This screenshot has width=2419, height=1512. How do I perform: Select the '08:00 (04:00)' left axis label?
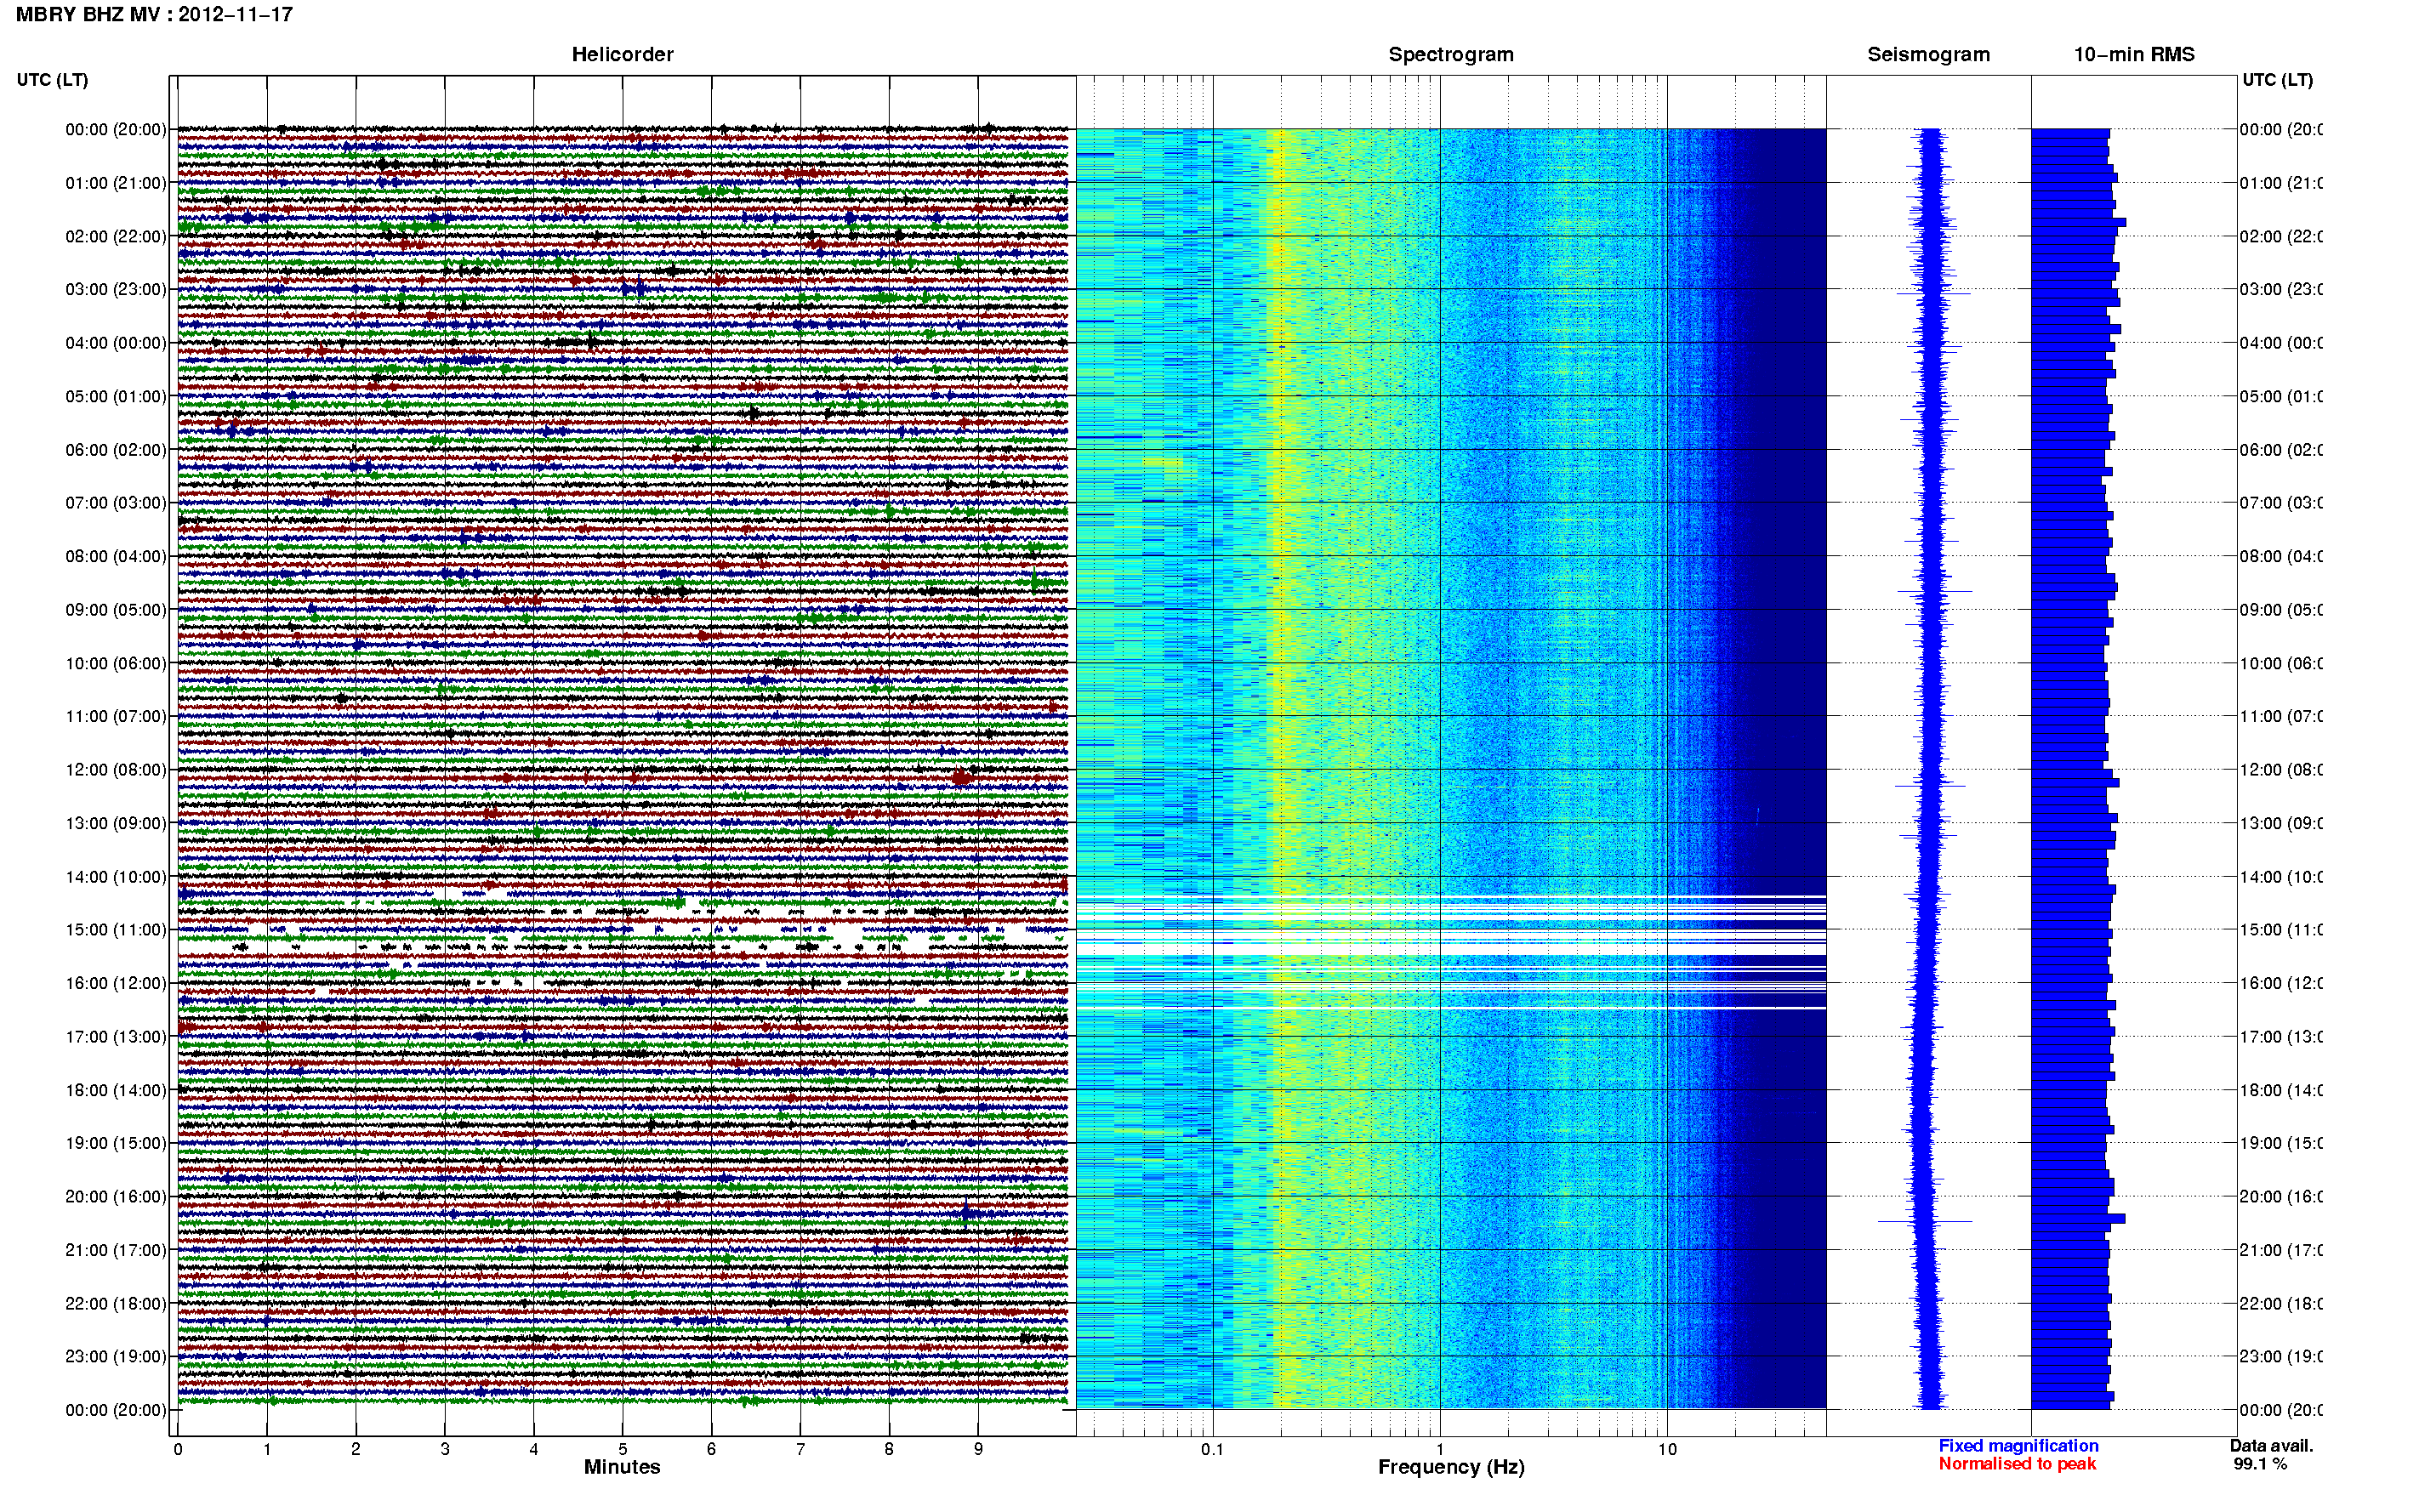click(116, 556)
